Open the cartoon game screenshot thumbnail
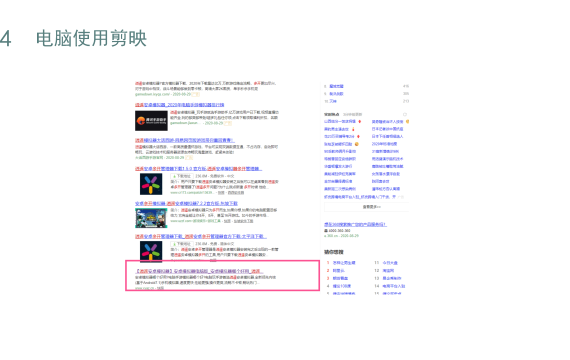Screen dimensions: 570x360 pos(151,218)
